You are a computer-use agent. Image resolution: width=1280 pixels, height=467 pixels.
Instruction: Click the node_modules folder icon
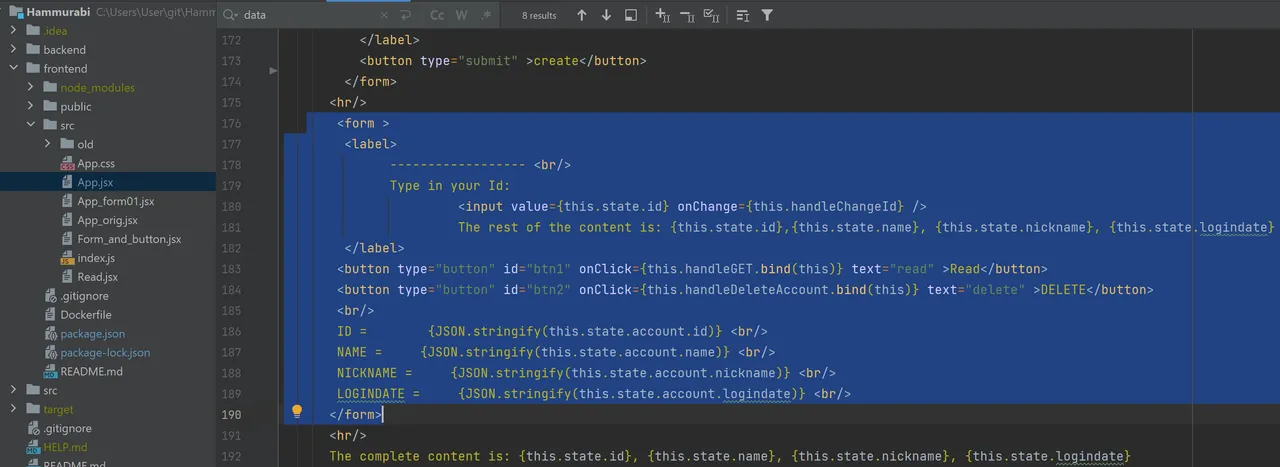coord(50,87)
